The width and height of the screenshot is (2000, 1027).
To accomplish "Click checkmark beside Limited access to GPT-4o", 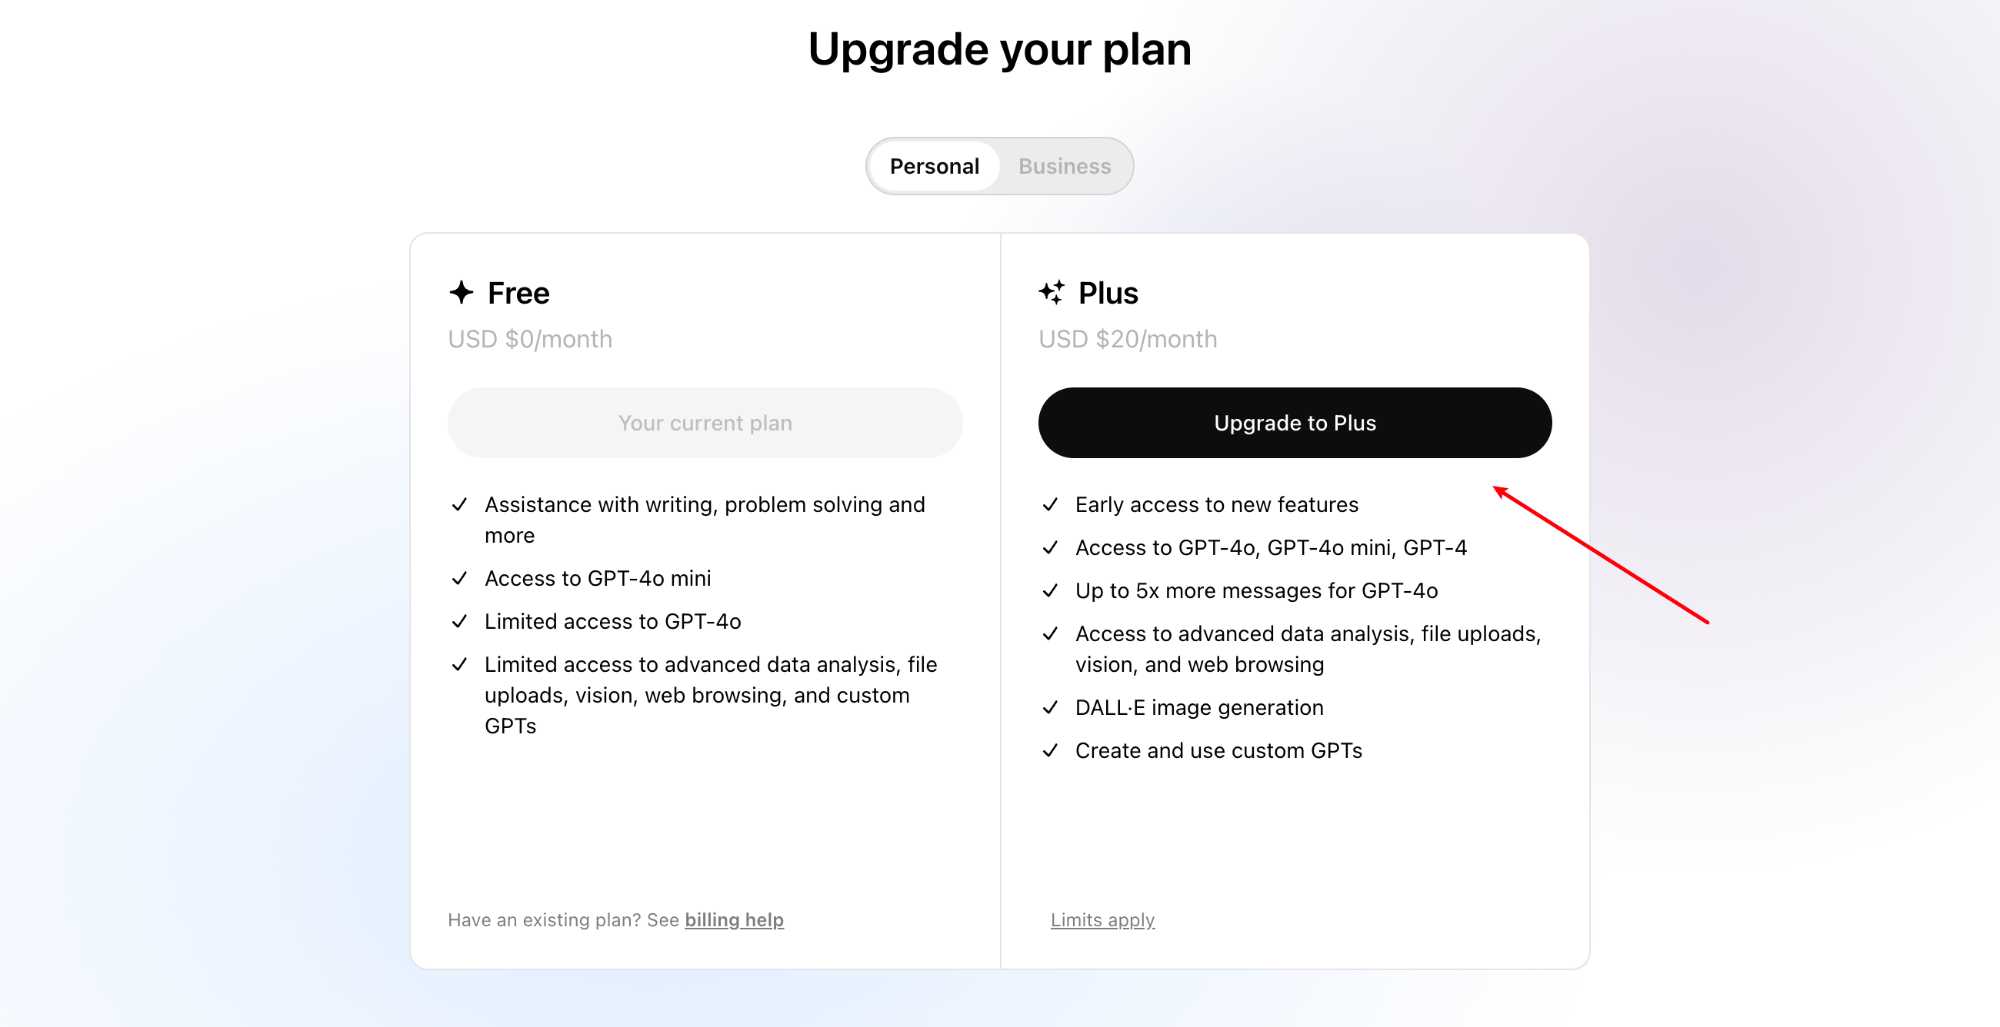I will [459, 622].
